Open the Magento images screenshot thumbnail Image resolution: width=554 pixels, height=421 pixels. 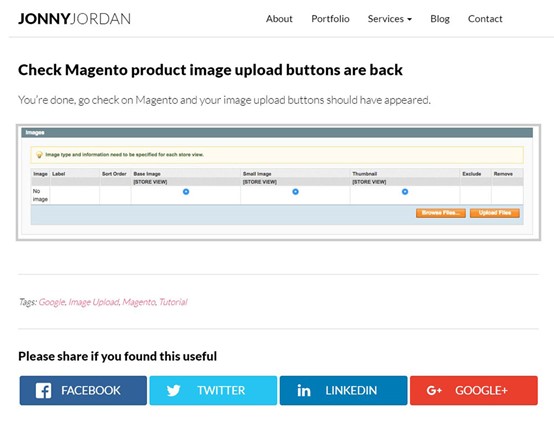coord(278,183)
